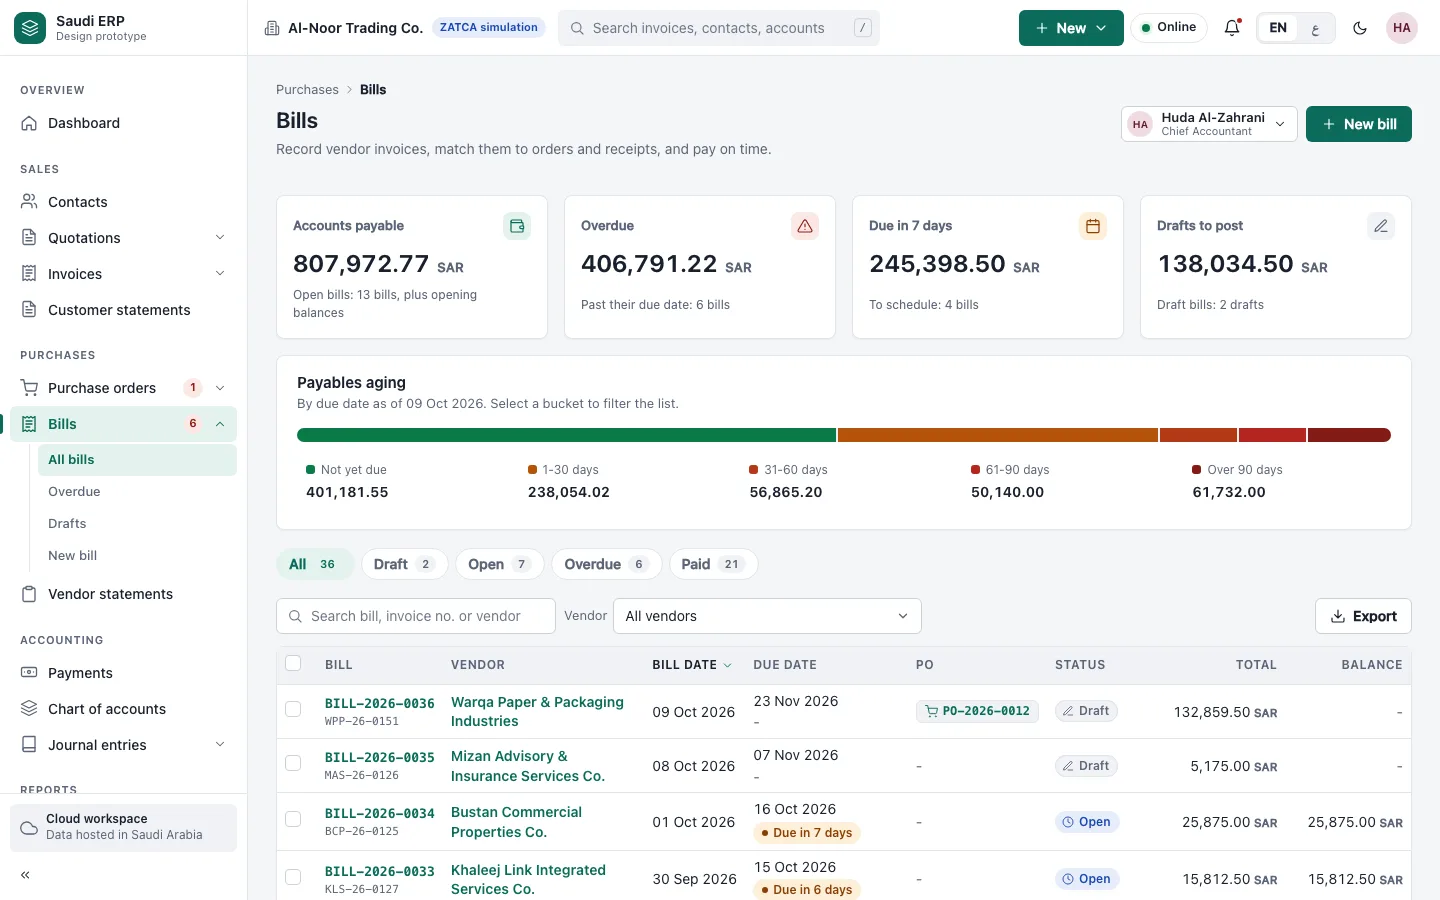Open Payments in the sidebar
Viewport: 1440px width, 900px height.
coord(123,673)
